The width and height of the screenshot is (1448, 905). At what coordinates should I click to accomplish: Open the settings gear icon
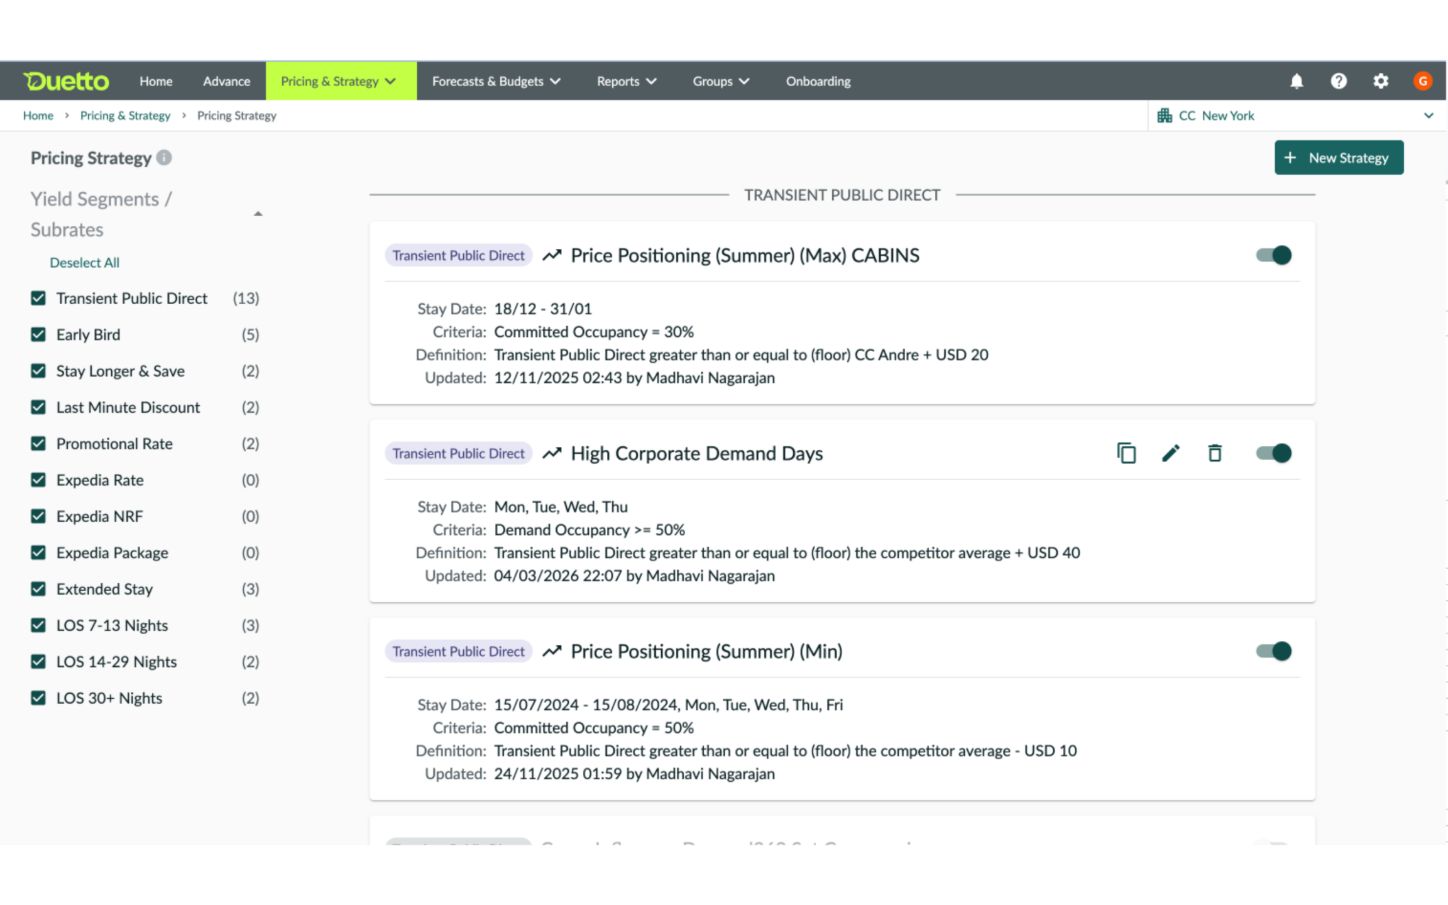pyautogui.click(x=1380, y=81)
